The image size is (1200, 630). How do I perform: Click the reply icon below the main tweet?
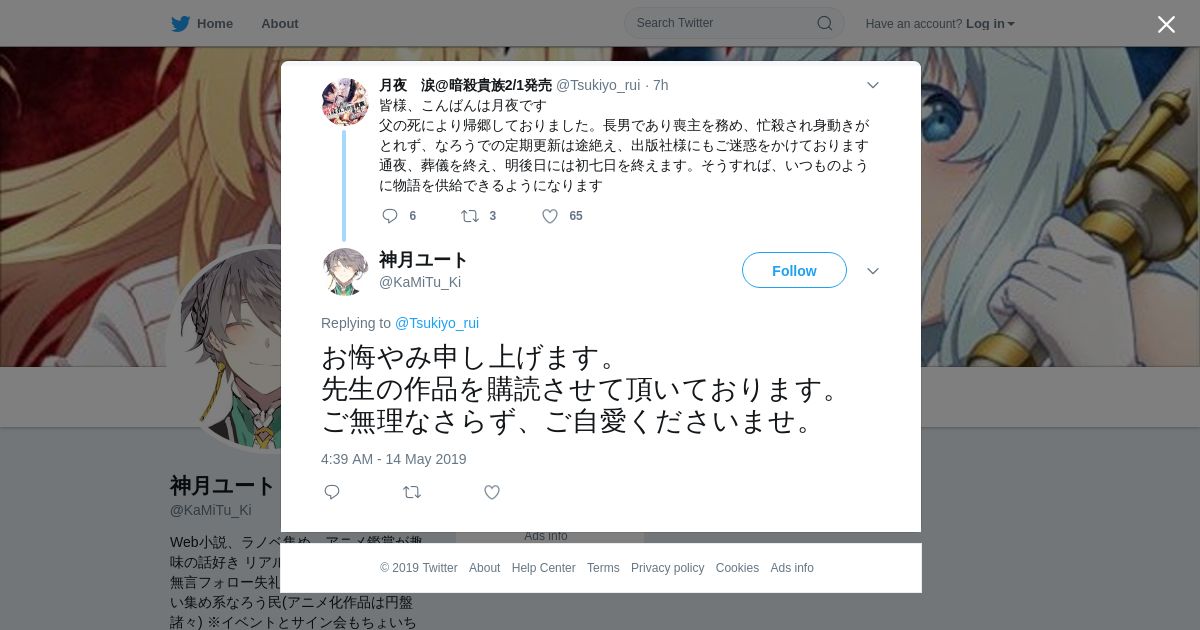332,492
